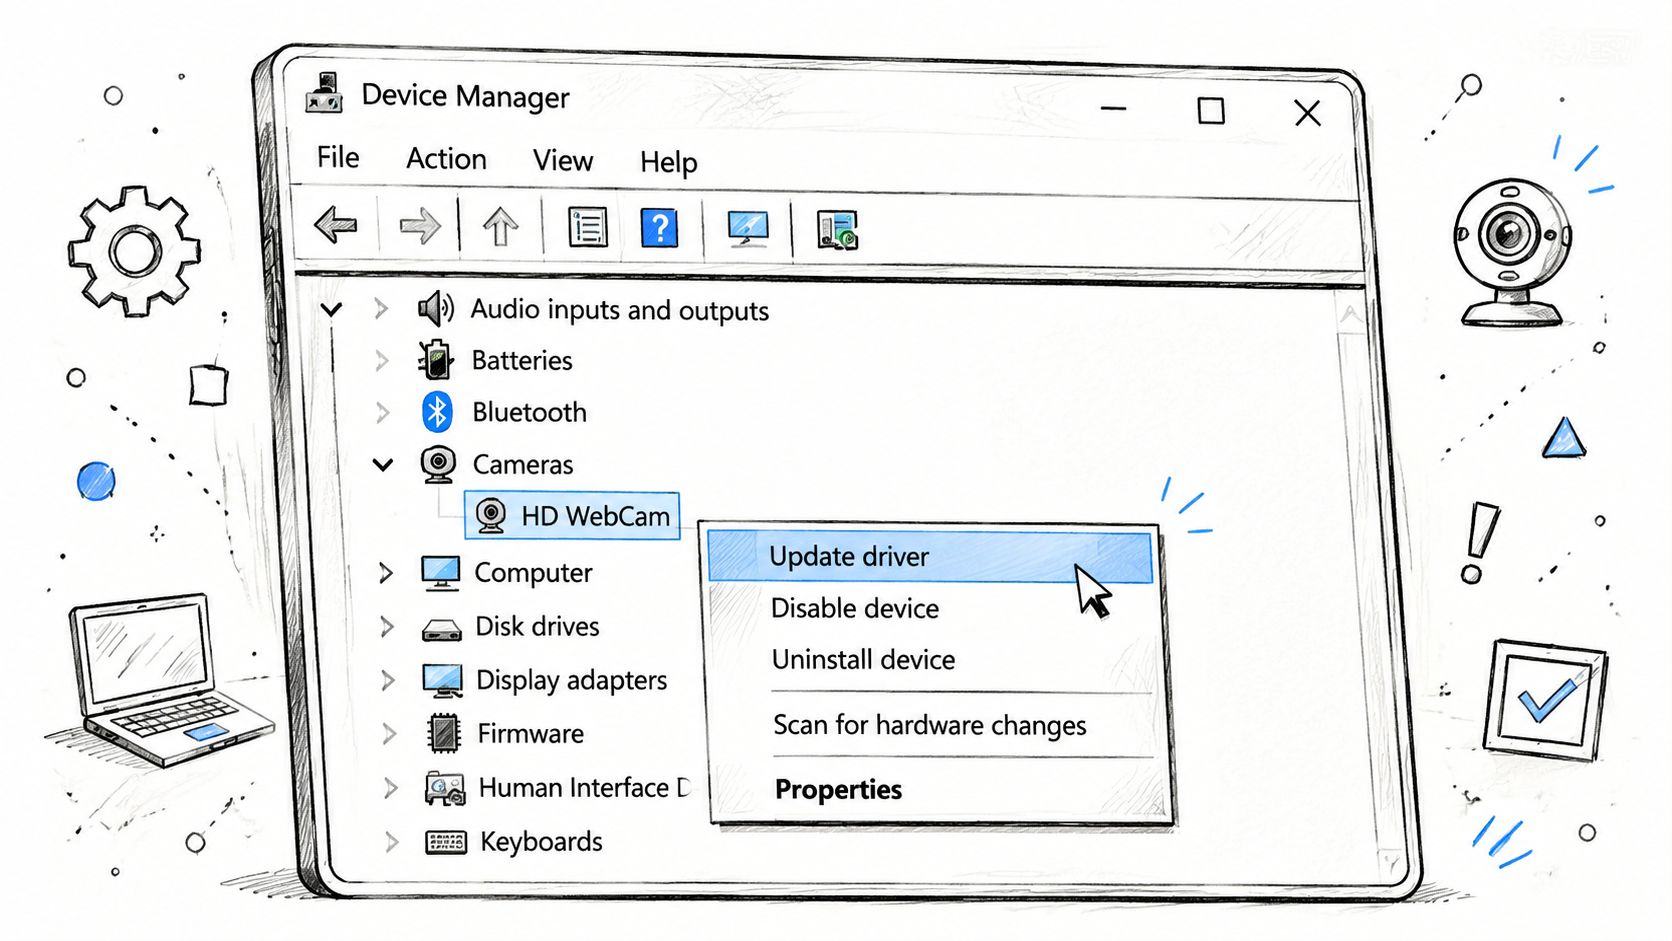Click the Firmware chip icon
Image resolution: width=1672 pixels, height=941 pixels.
(x=444, y=733)
